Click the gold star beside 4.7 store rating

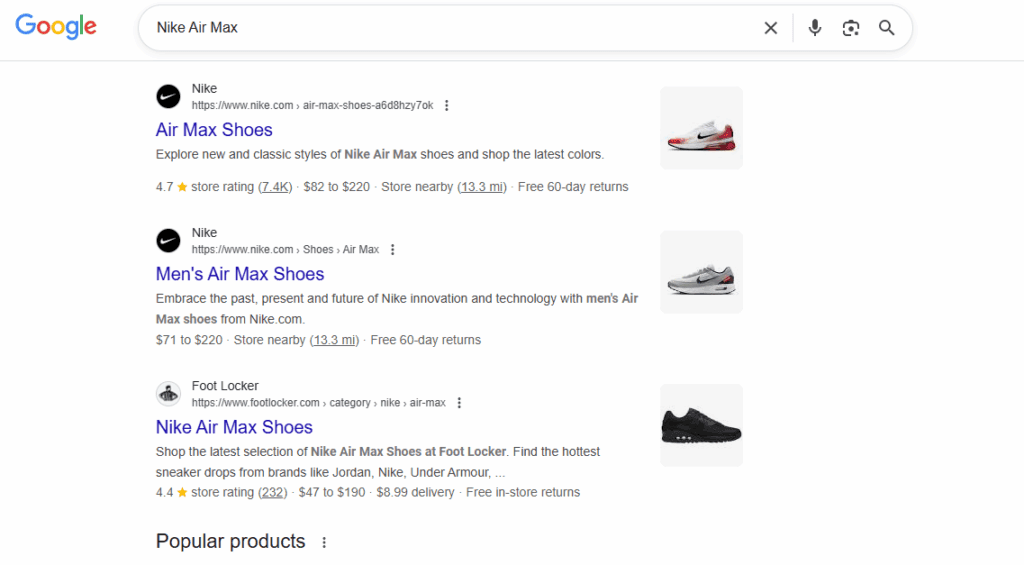(182, 187)
